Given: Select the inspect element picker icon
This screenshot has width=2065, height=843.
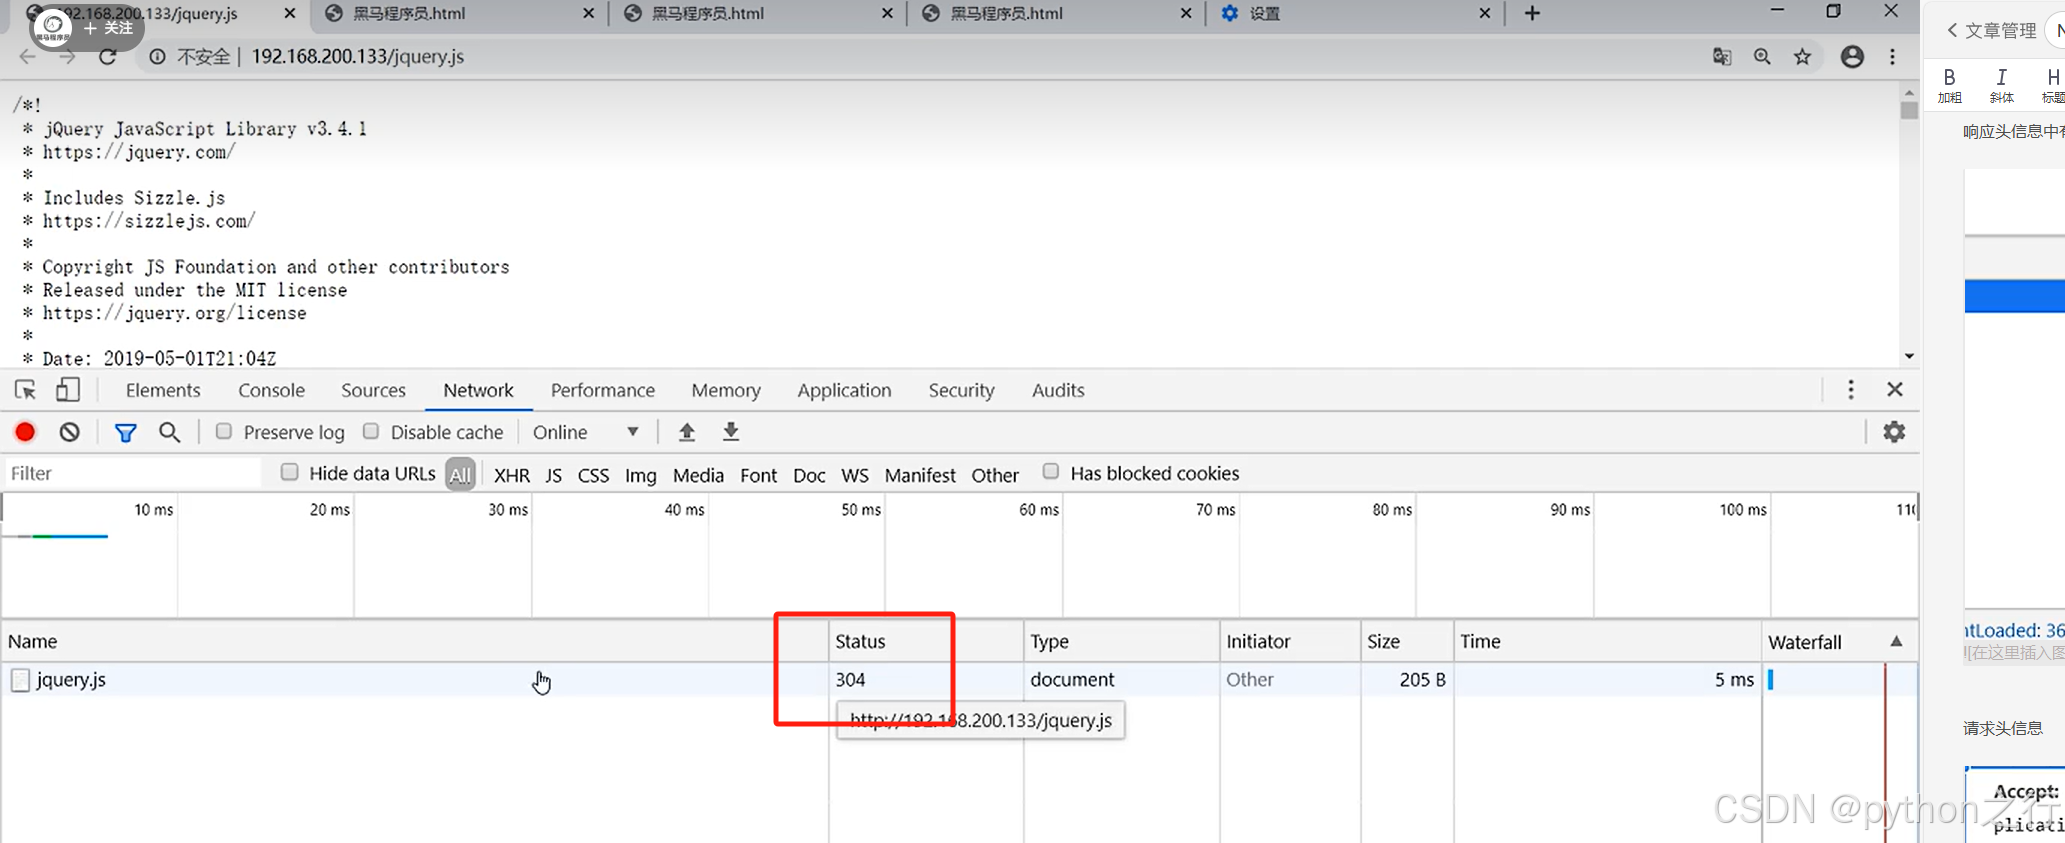Looking at the screenshot, I should tap(25, 390).
